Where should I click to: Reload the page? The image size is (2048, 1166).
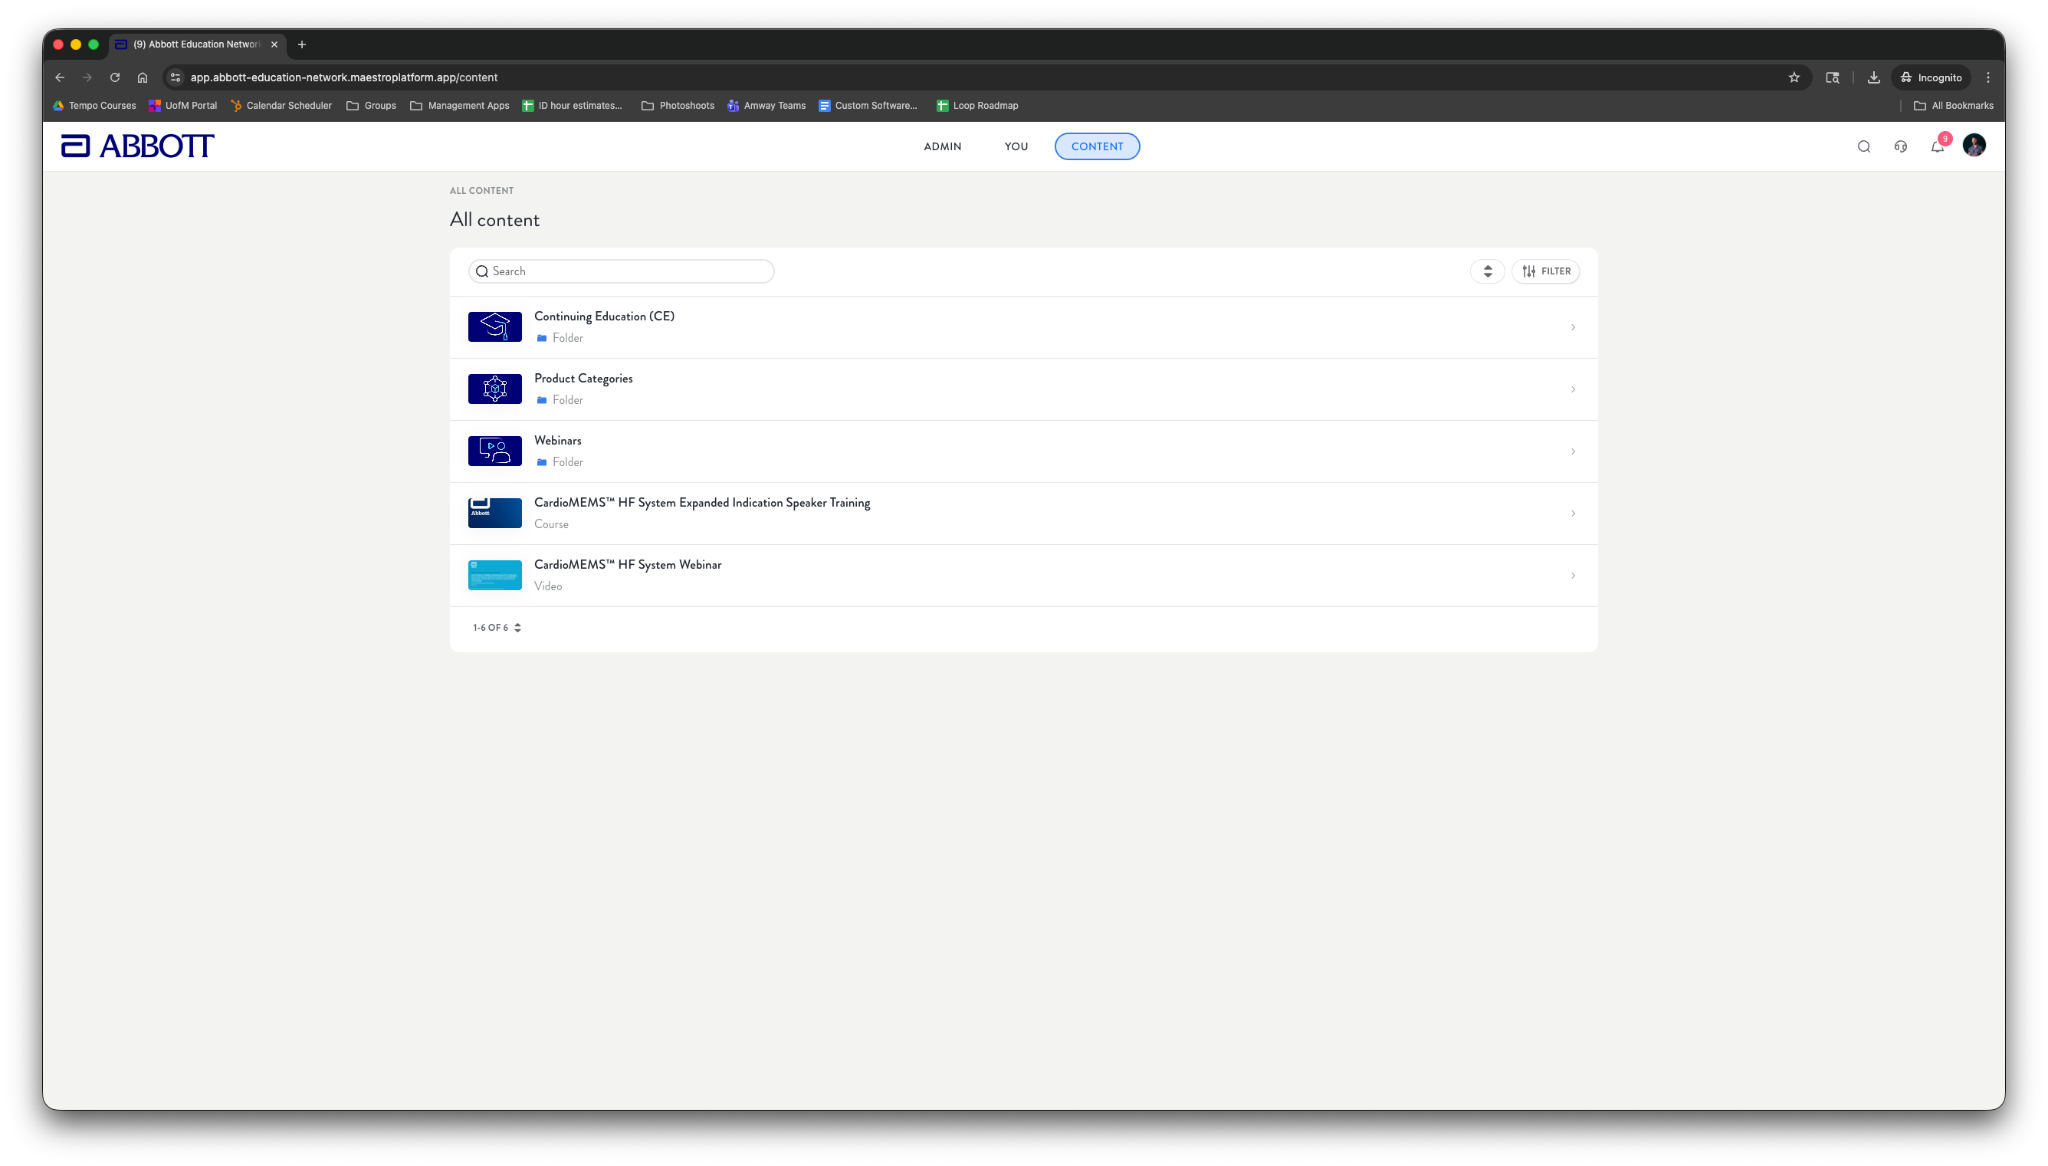(115, 77)
